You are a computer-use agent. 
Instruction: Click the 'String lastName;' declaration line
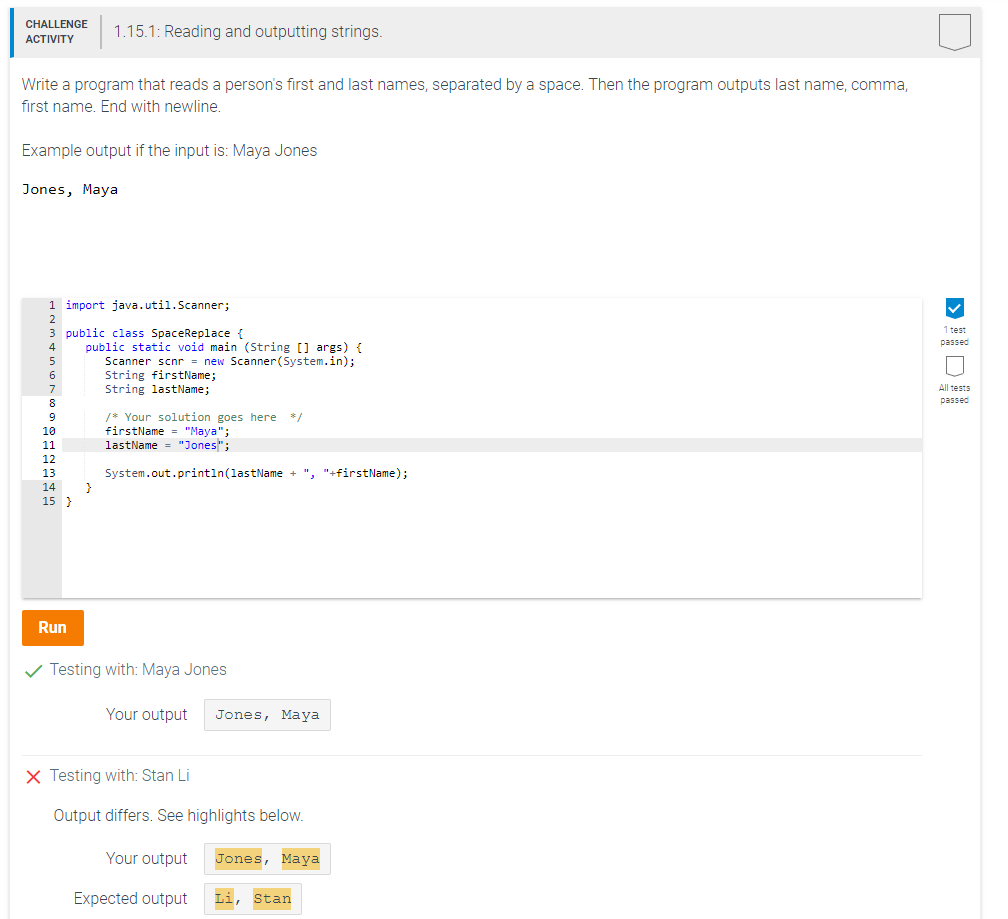pyautogui.click(x=158, y=389)
